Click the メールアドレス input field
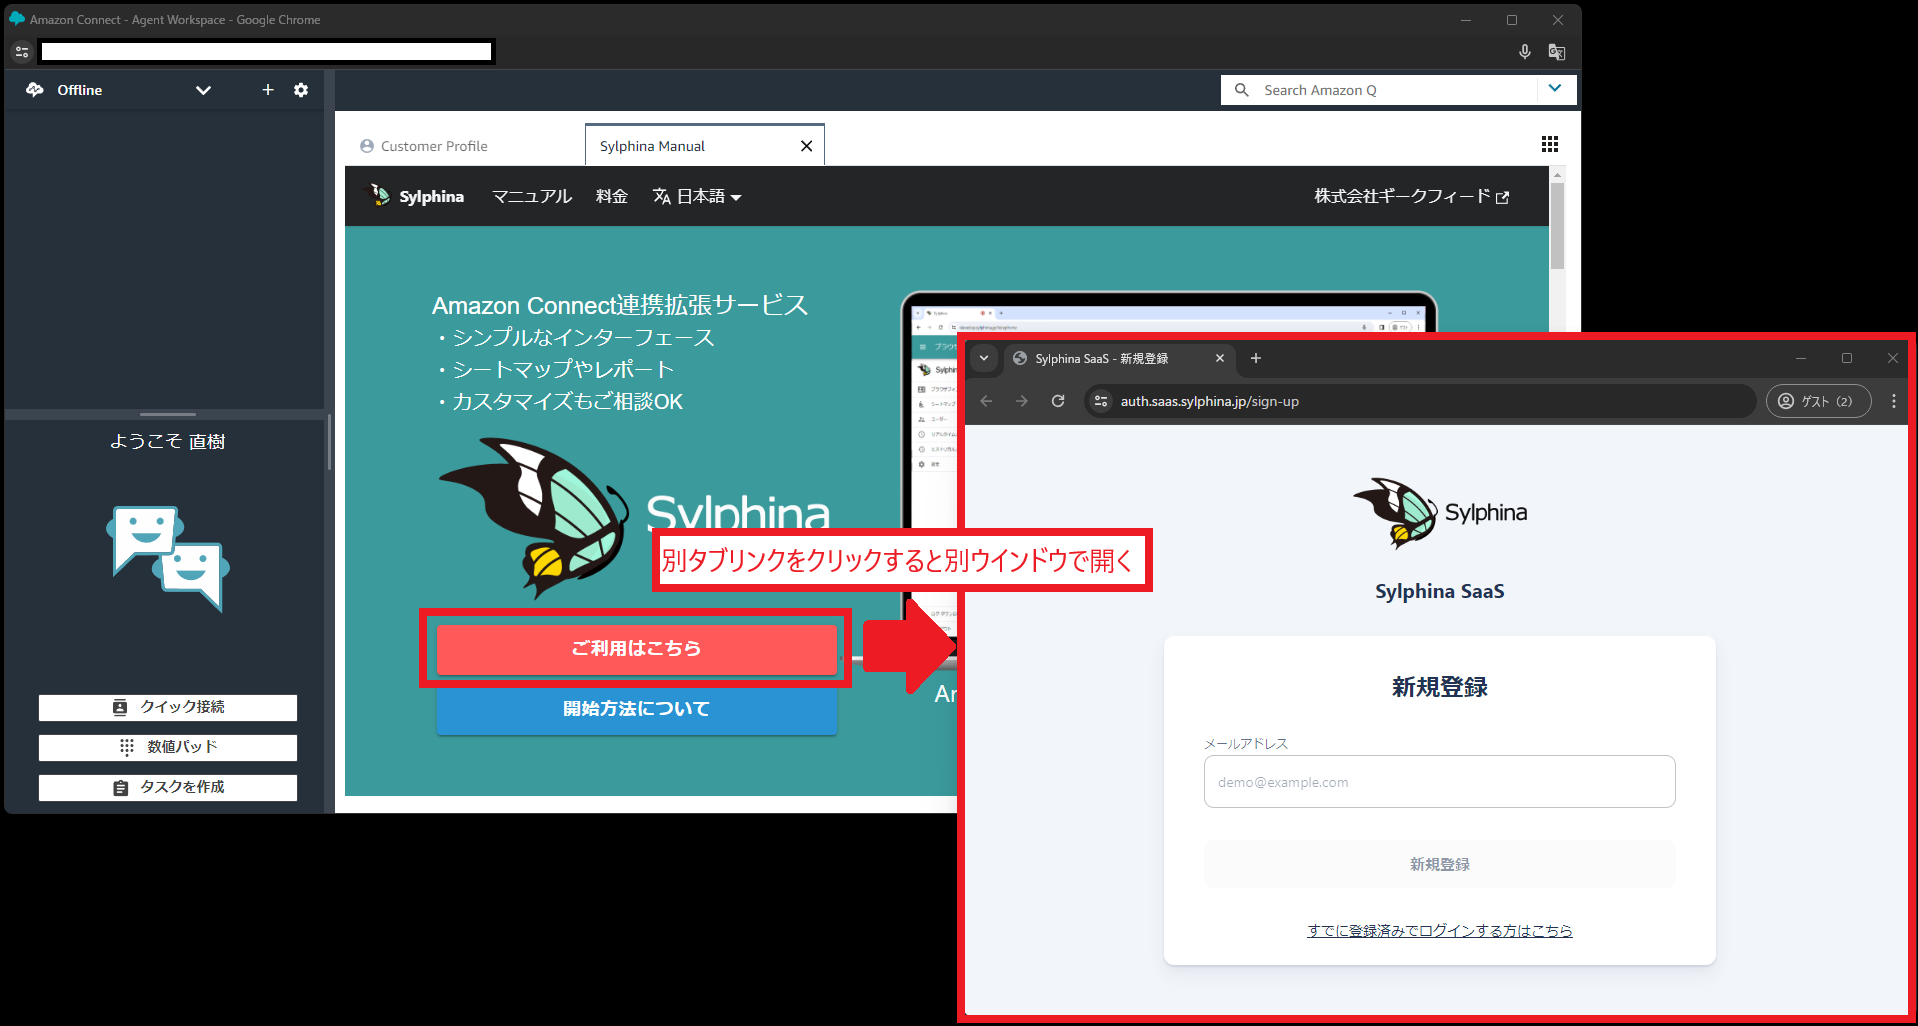The image size is (1918, 1026). pyautogui.click(x=1440, y=782)
